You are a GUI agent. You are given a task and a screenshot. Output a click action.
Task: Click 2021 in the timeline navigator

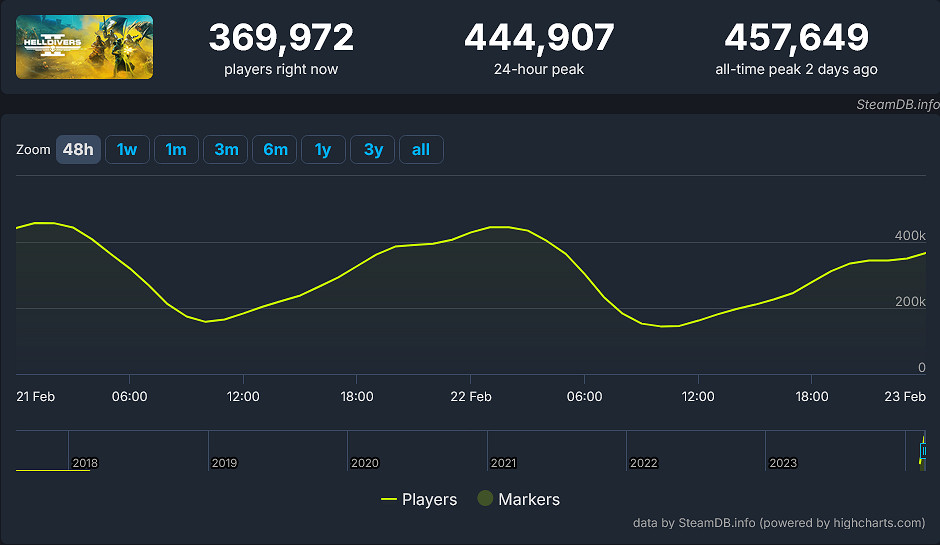click(503, 463)
